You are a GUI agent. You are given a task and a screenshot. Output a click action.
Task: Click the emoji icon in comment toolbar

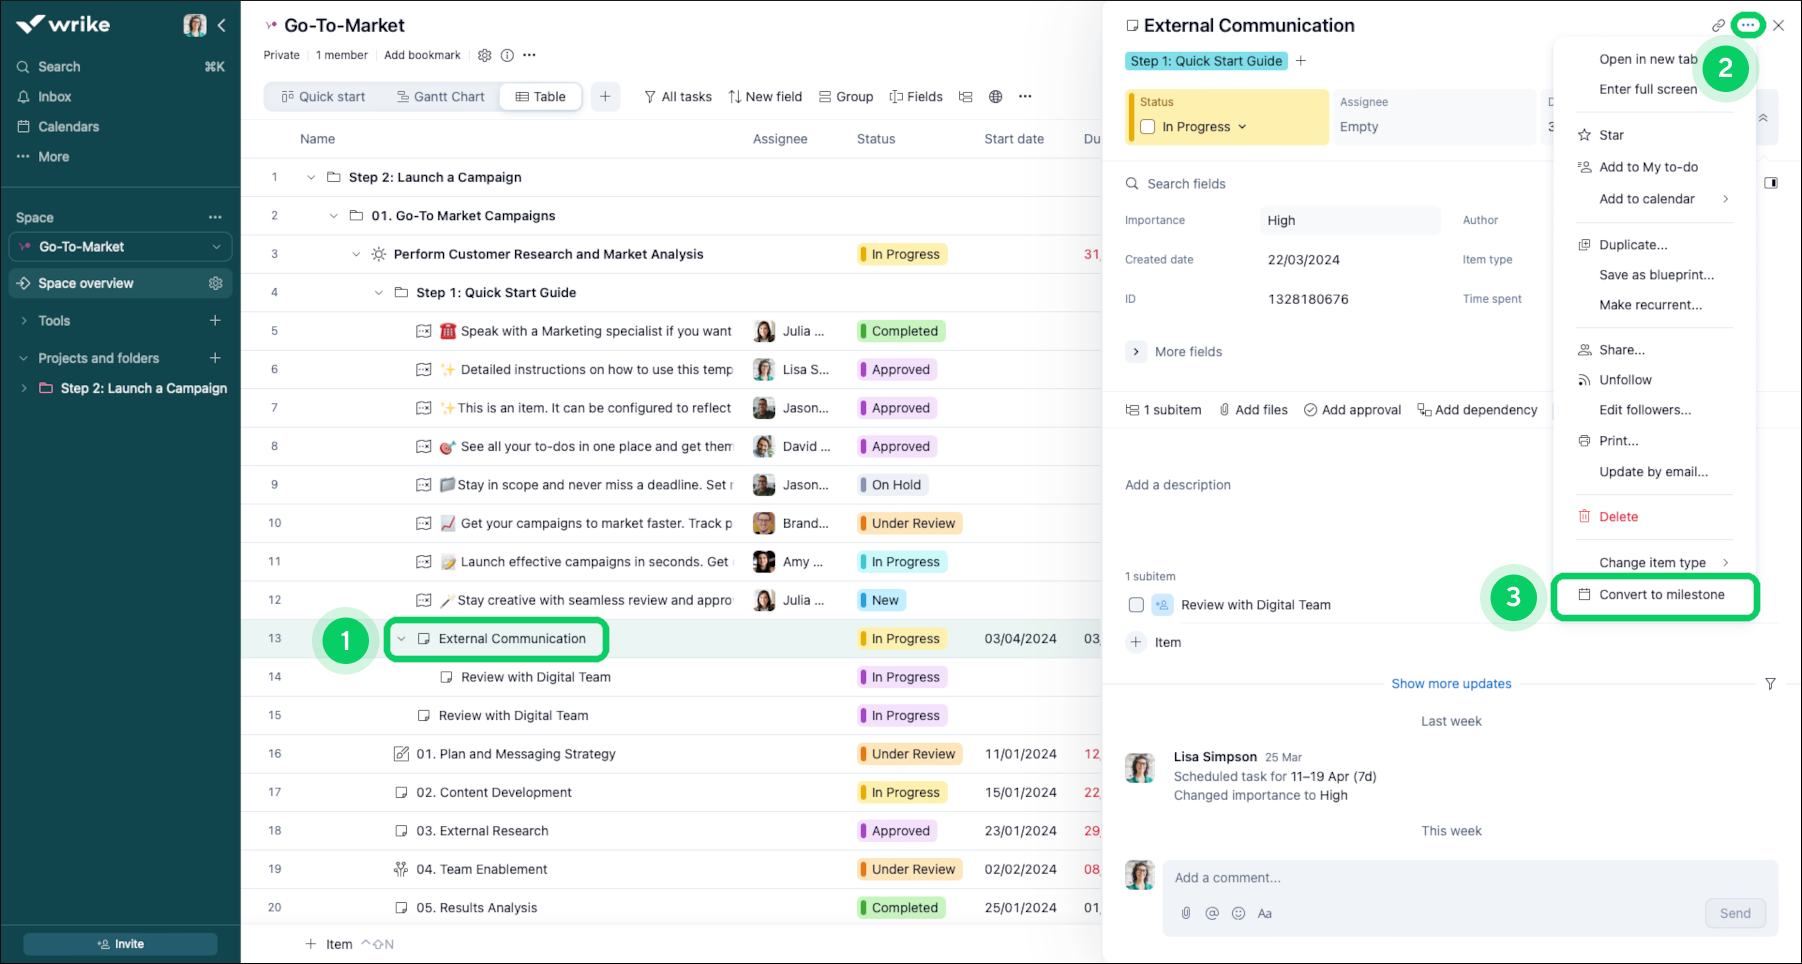point(1238,913)
